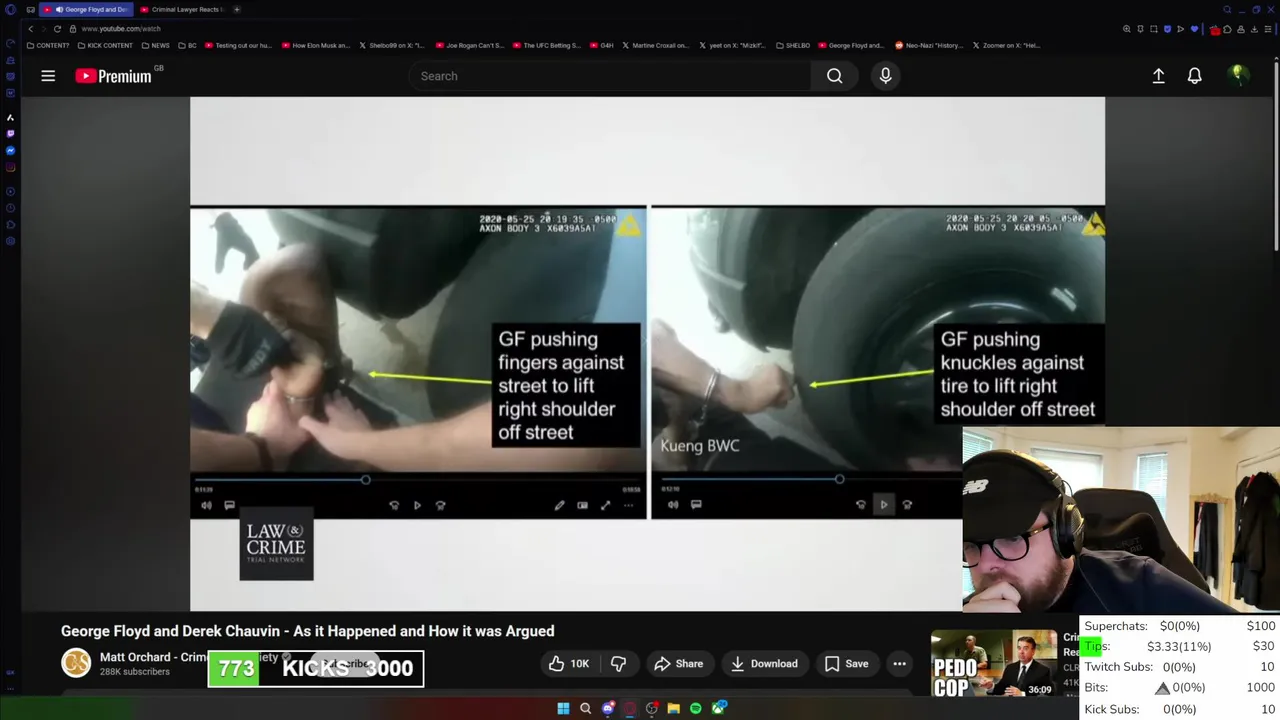Expand left bodycam clip to fullscreen
This screenshot has height=720, width=1280.
coord(605,505)
